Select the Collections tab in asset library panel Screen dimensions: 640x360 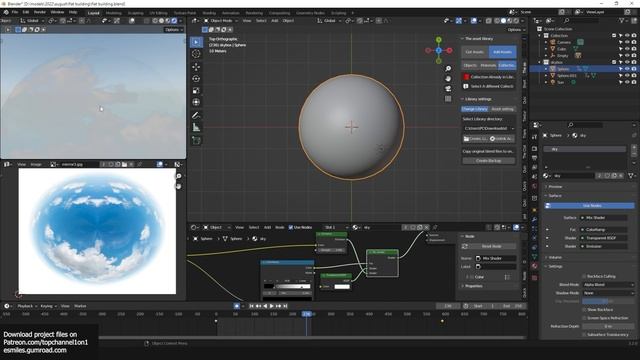pos(507,65)
